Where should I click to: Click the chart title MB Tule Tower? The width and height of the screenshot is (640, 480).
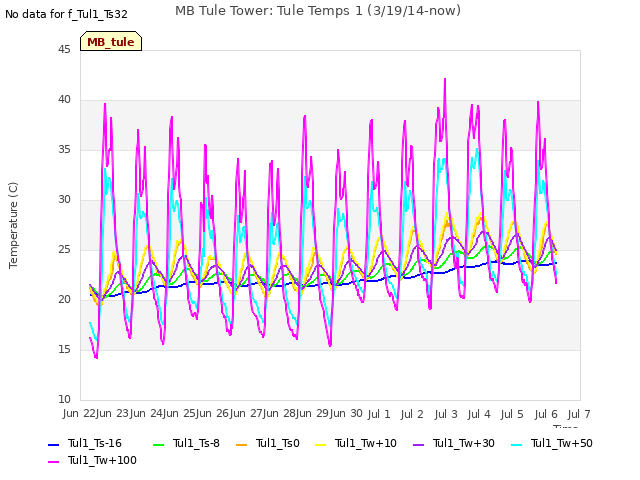pos(318,11)
